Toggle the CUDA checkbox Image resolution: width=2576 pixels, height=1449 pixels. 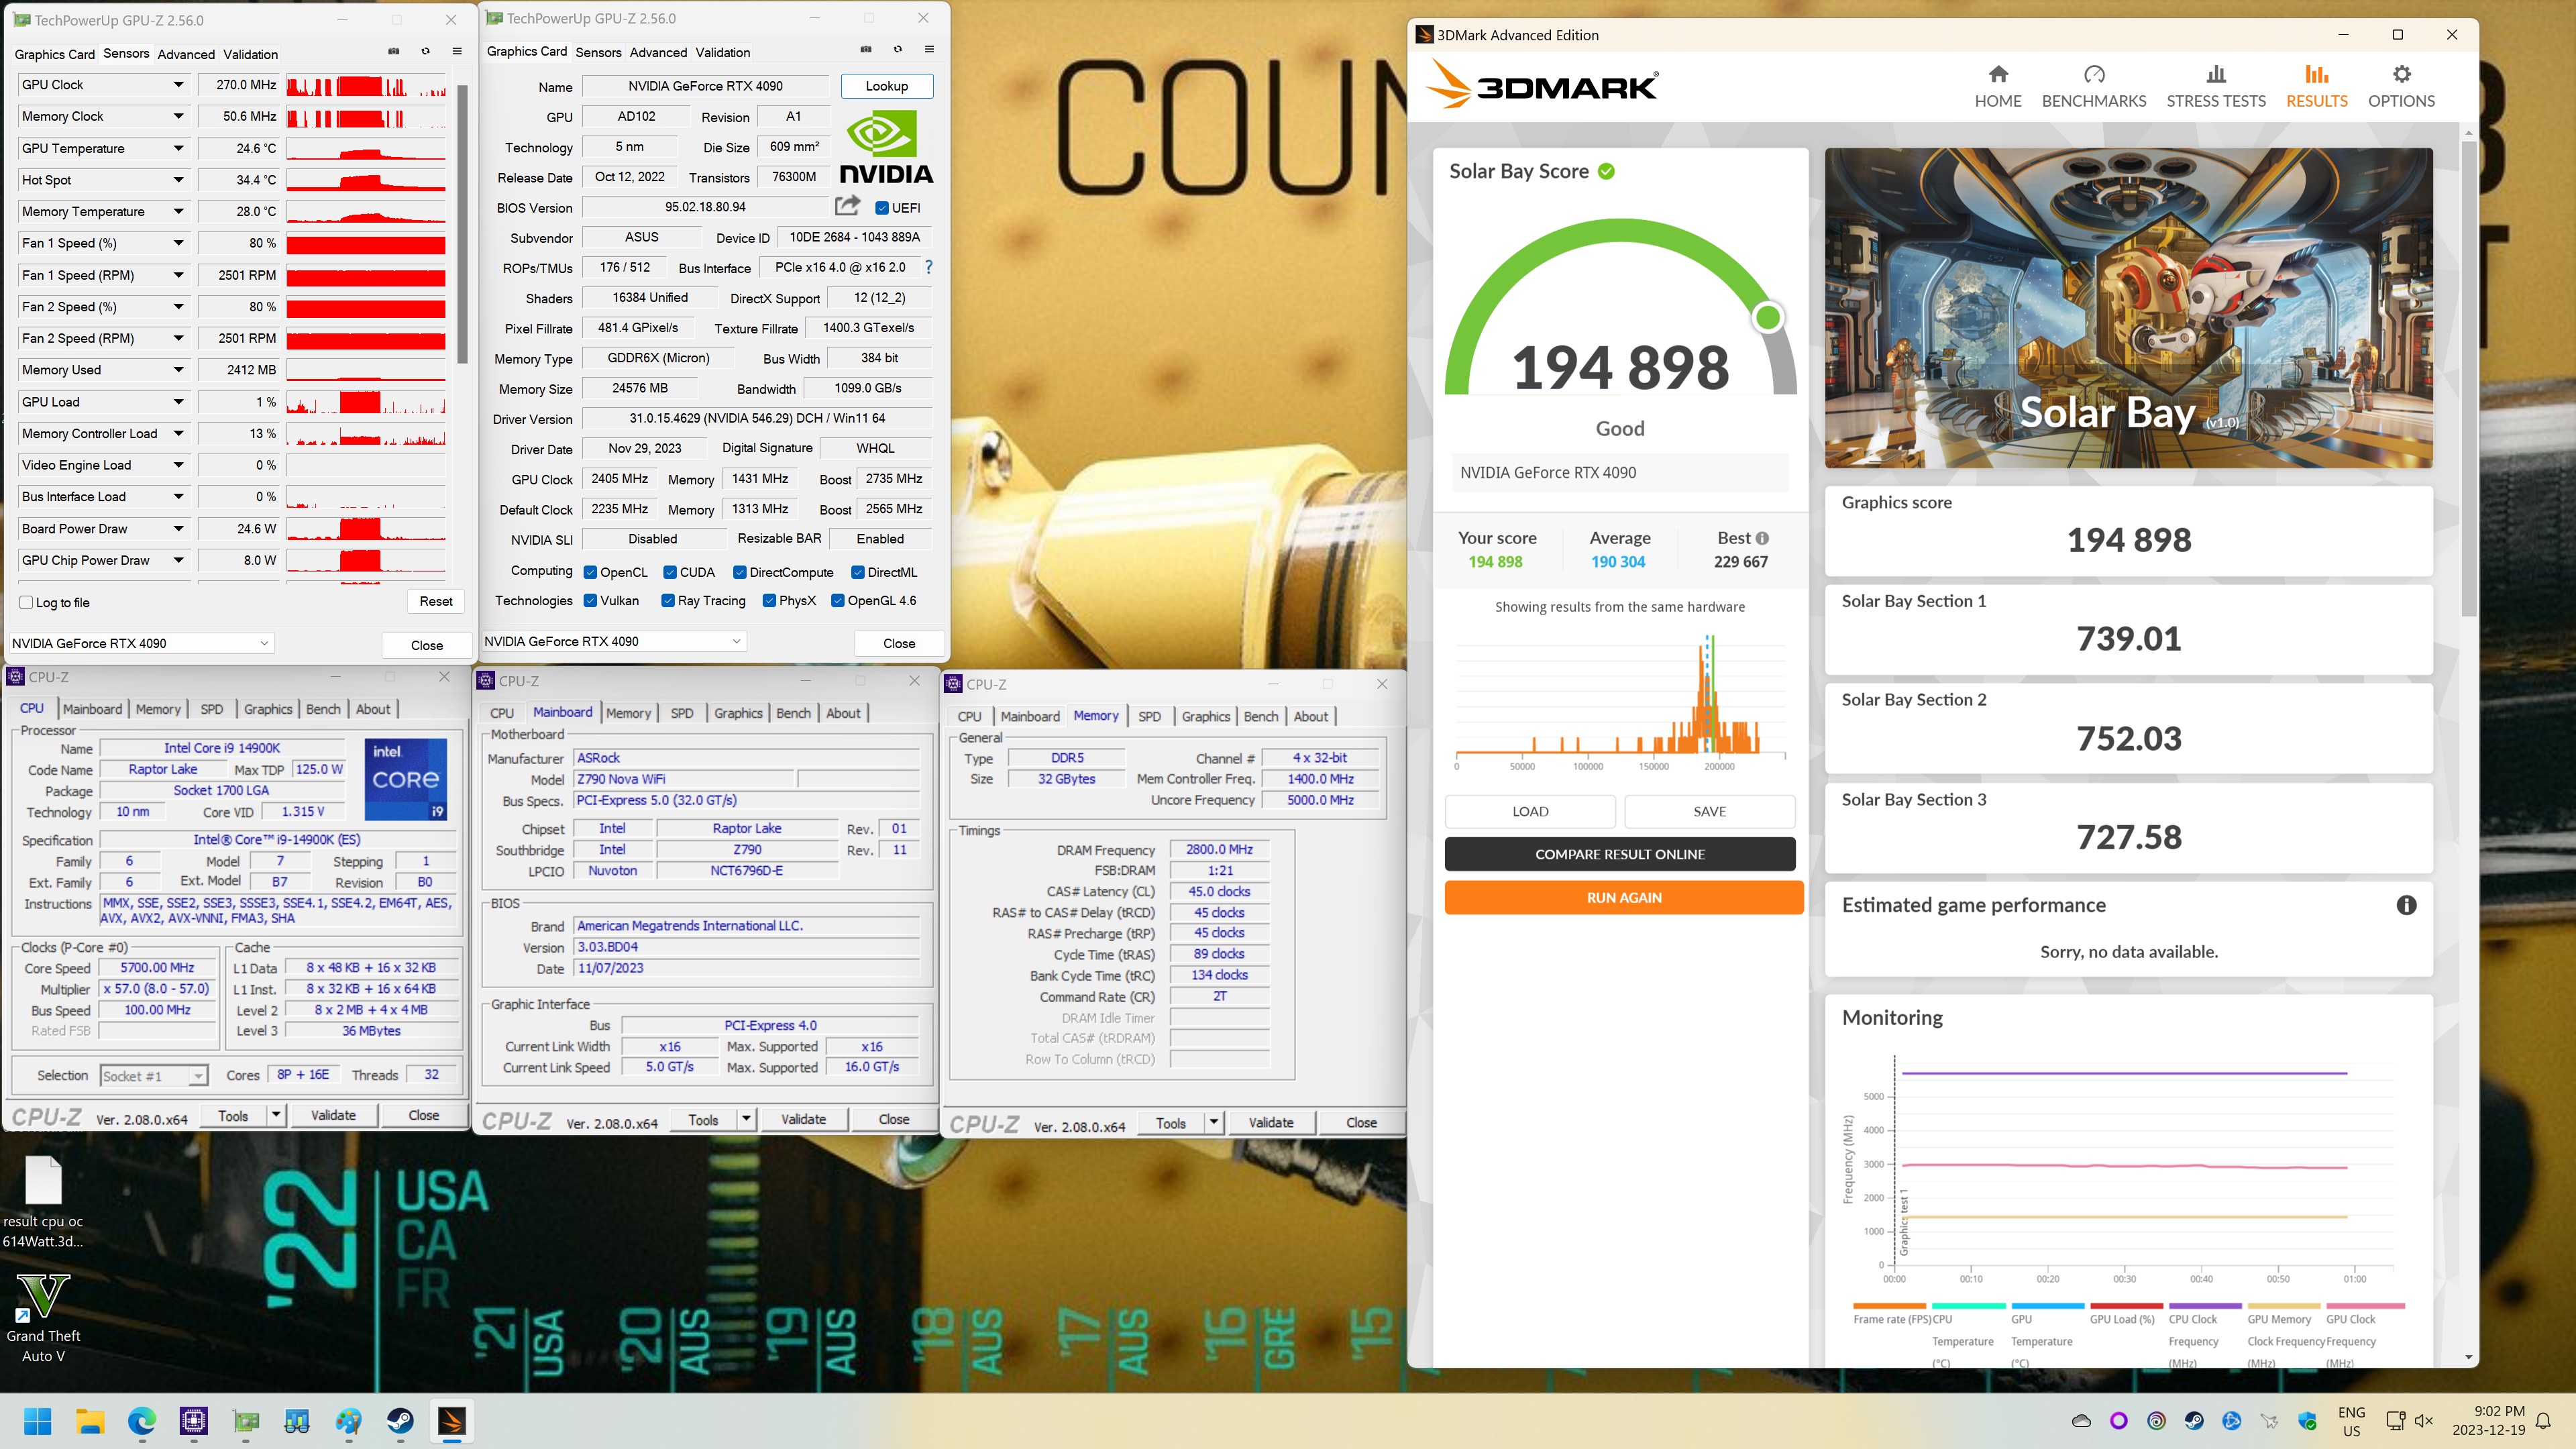[671, 572]
